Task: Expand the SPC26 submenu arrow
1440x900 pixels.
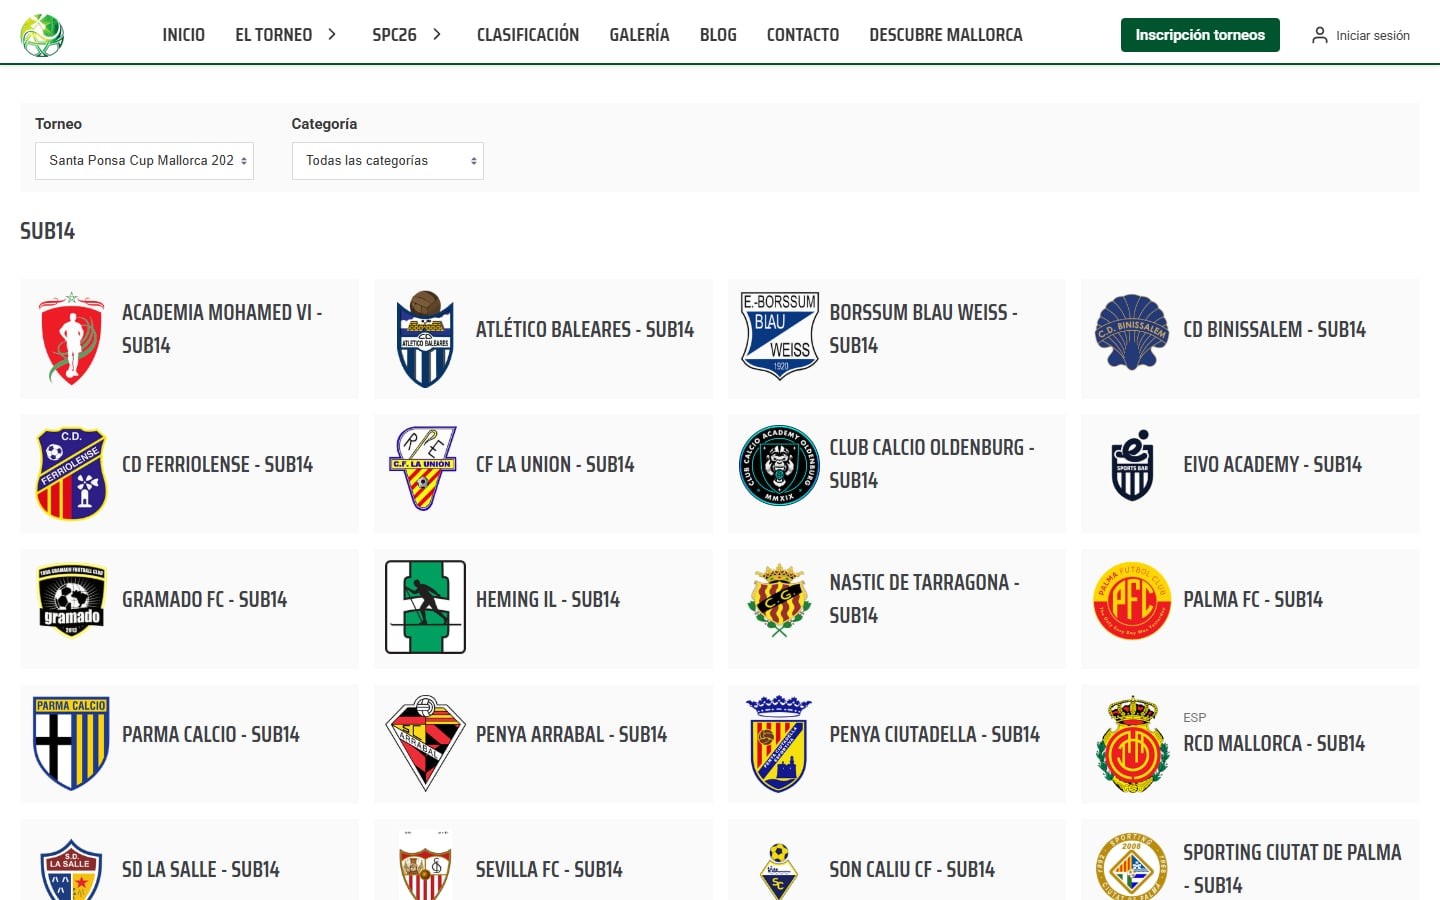Action: point(437,35)
